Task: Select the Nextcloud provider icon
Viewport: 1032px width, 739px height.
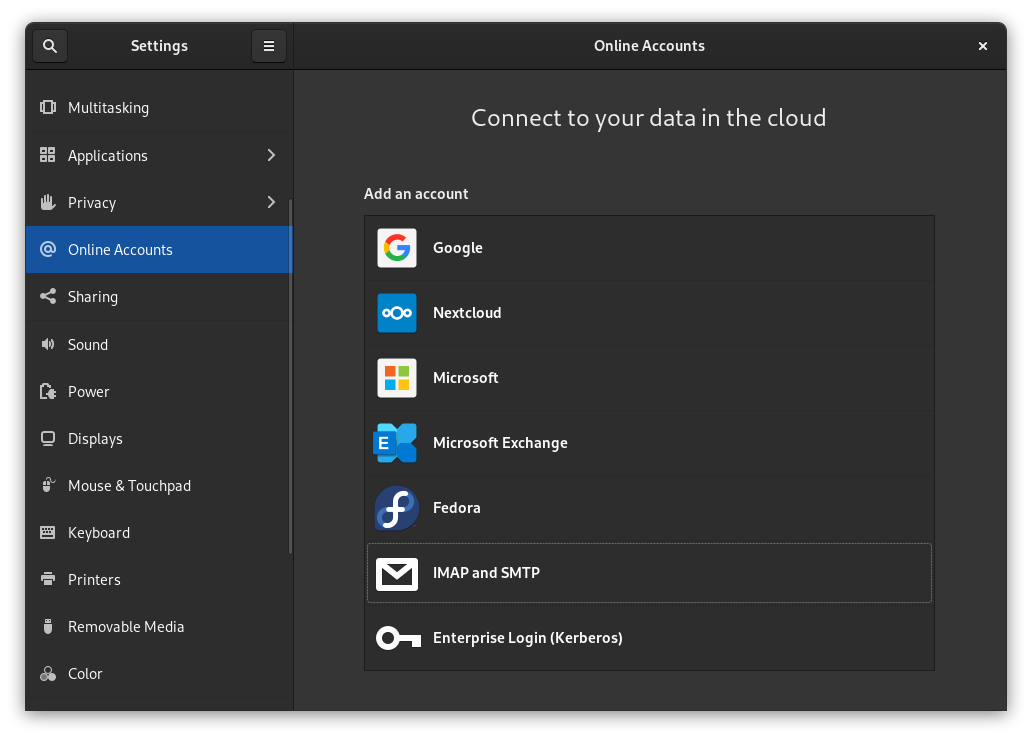Action: coord(396,313)
